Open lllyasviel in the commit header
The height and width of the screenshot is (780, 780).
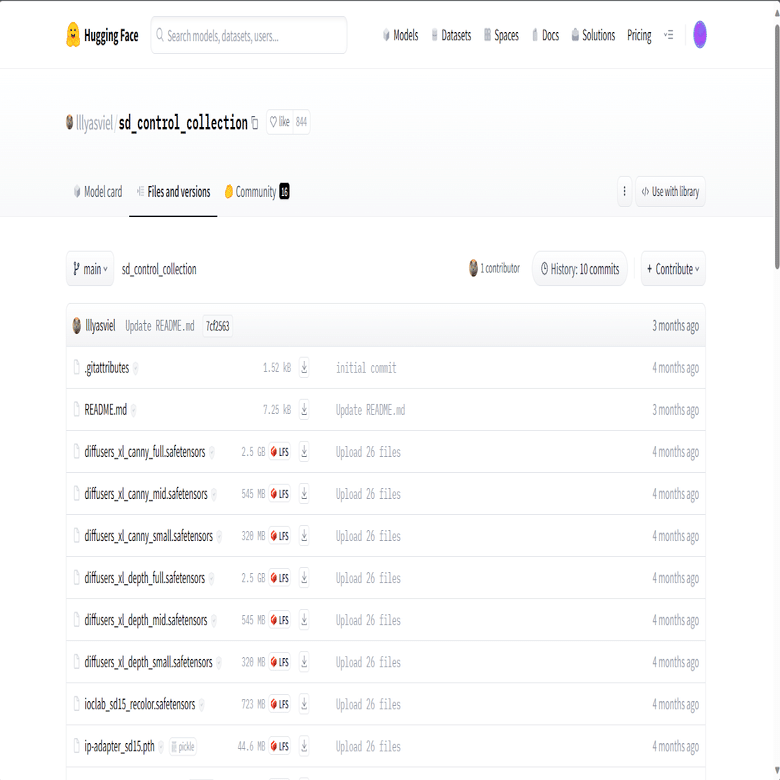(x=100, y=326)
